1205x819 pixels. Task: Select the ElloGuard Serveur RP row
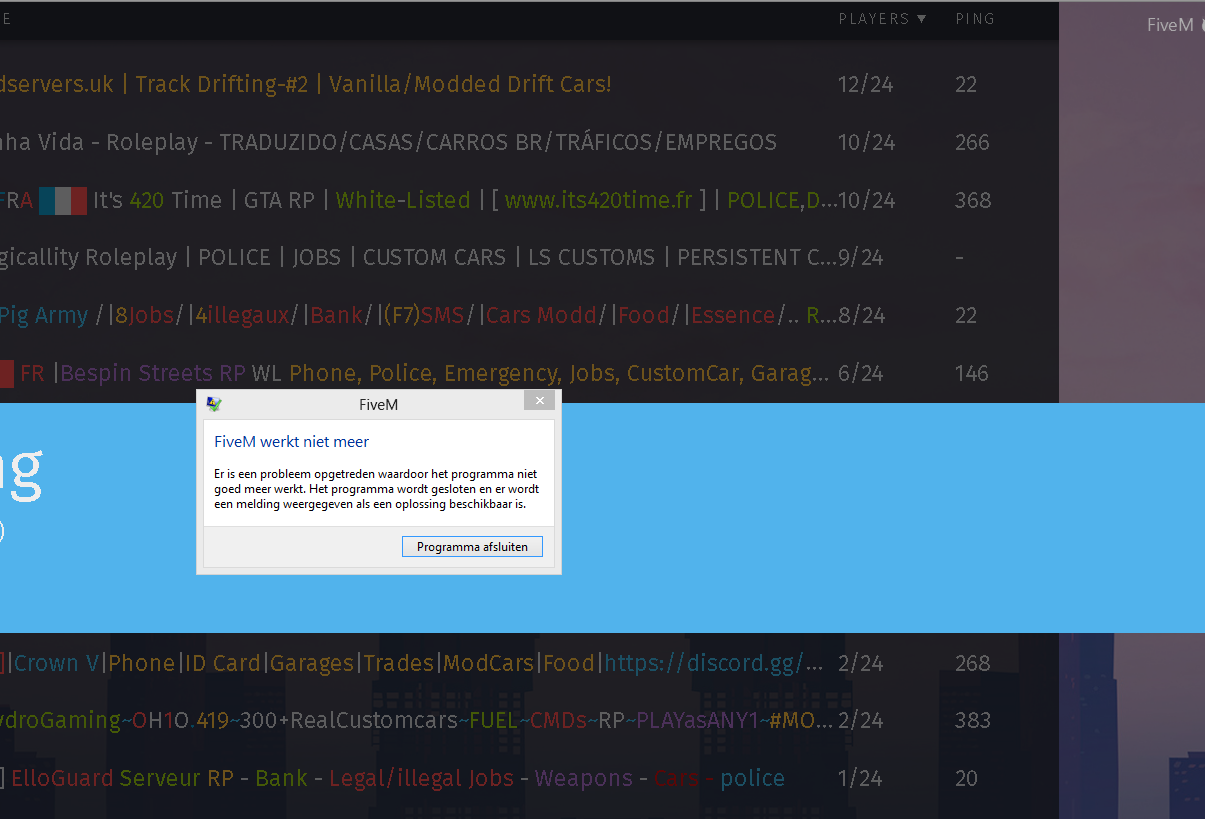[x=529, y=778]
